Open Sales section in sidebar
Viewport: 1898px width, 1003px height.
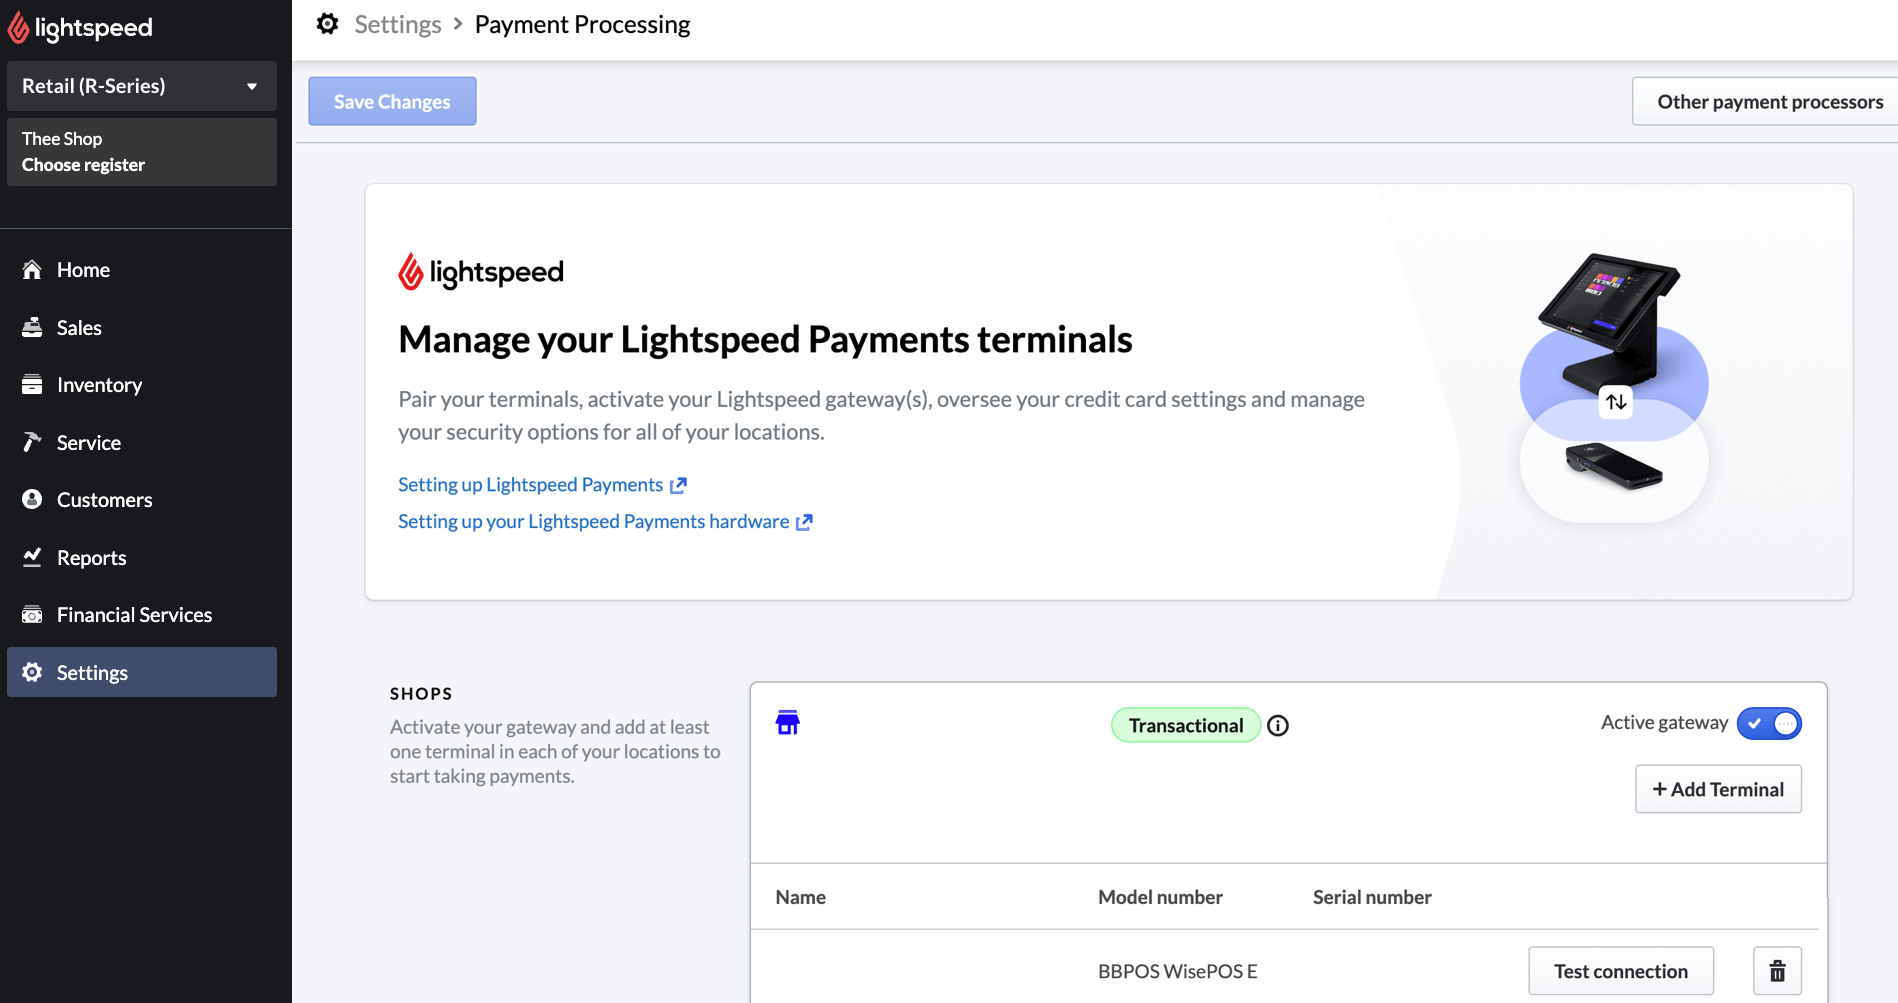[x=142, y=328]
